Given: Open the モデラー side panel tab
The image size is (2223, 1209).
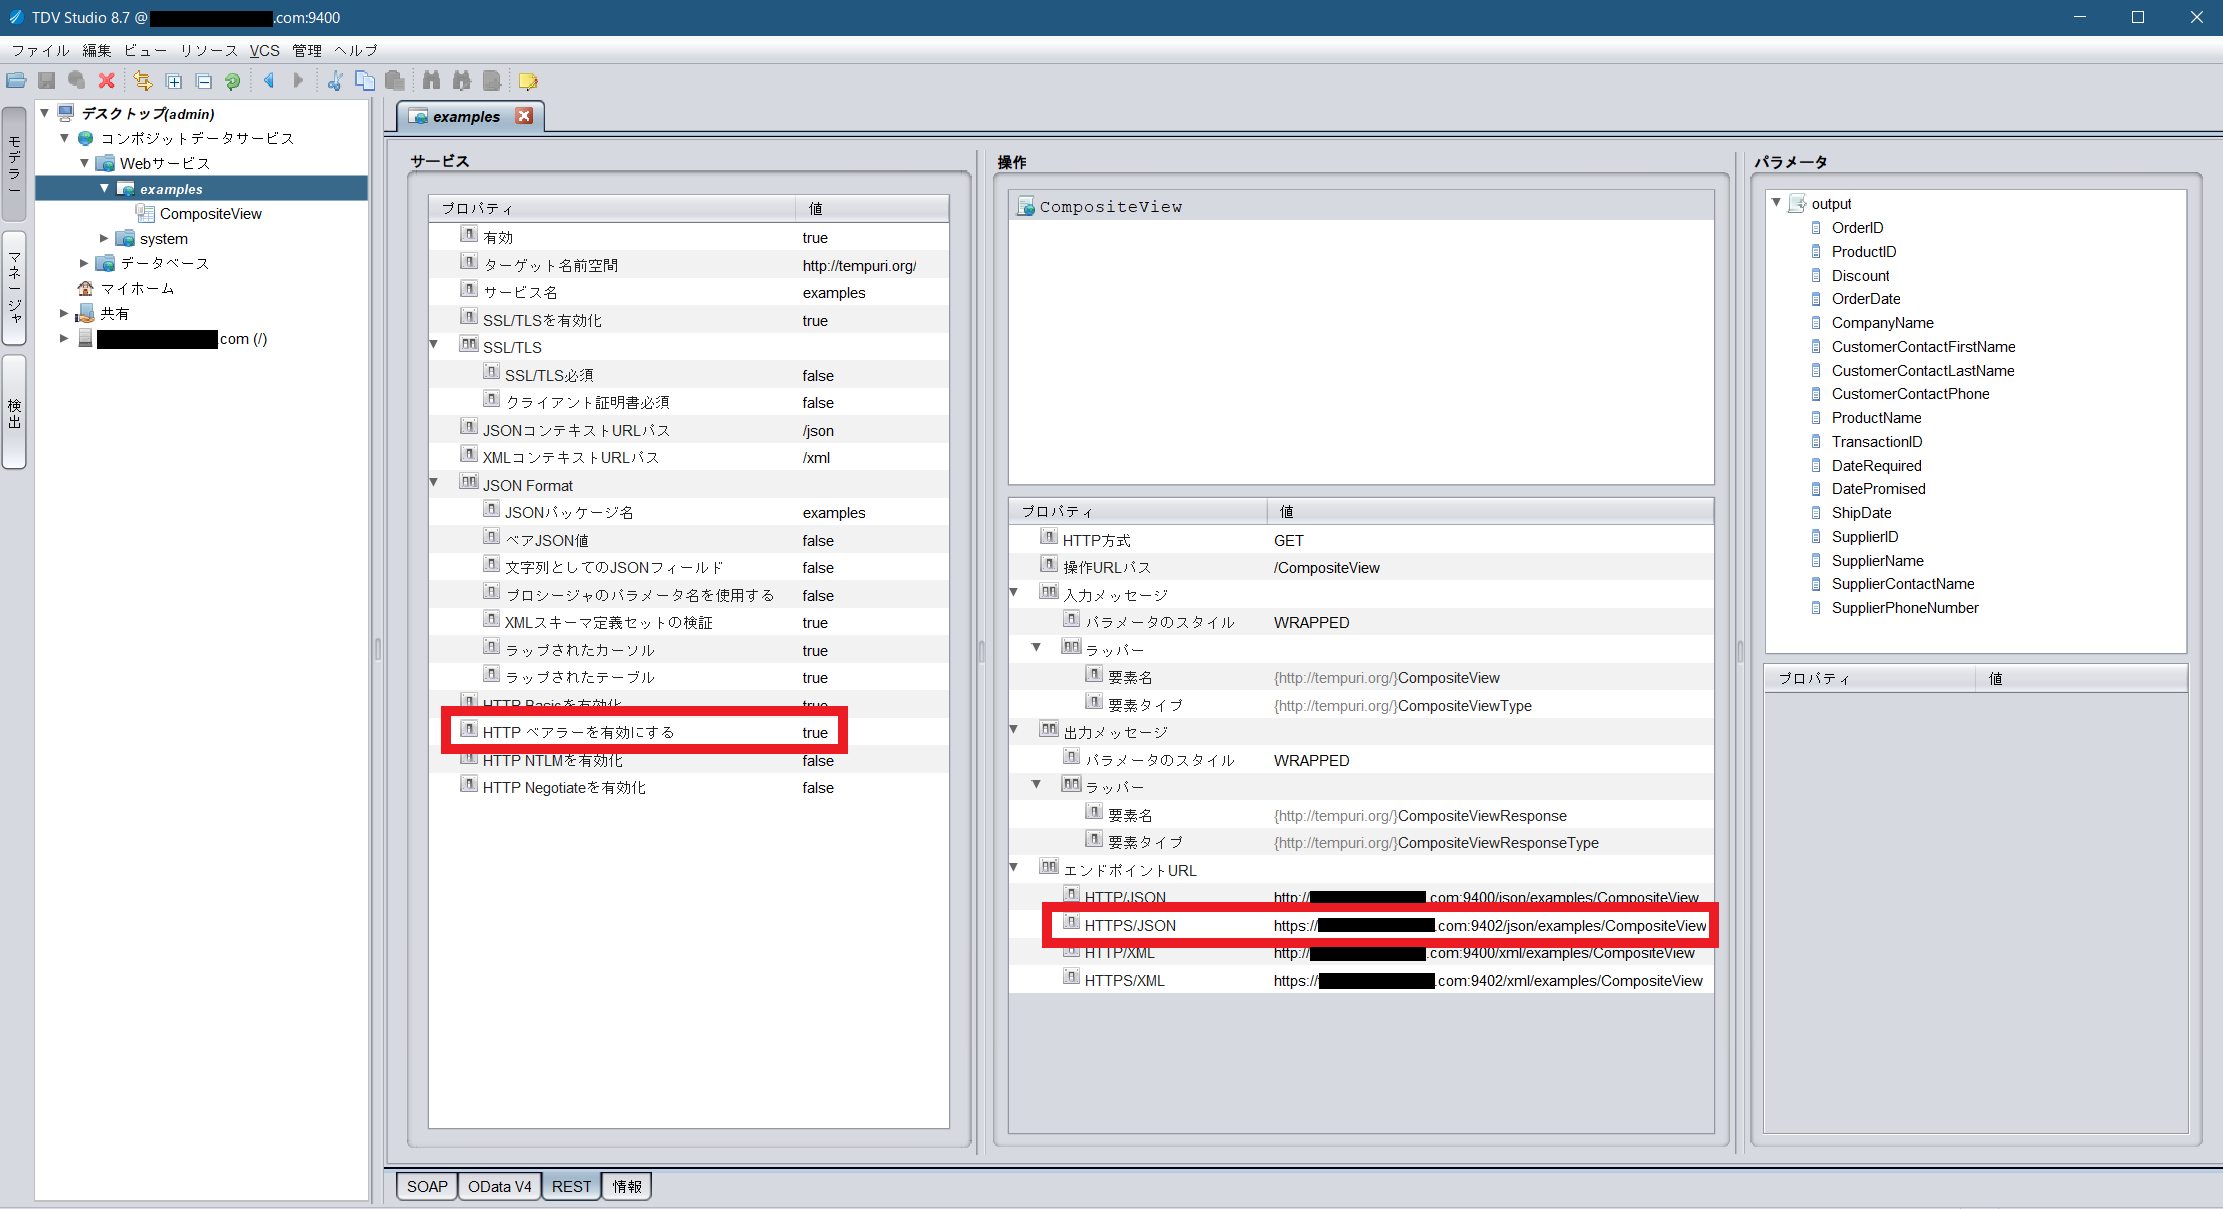Looking at the screenshot, I should (14, 164).
